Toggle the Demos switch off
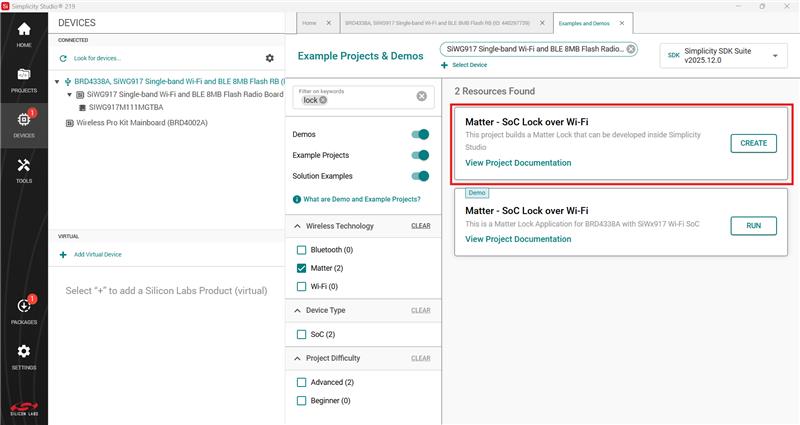The height and width of the screenshot is (425, 800). tap(420, 134)
